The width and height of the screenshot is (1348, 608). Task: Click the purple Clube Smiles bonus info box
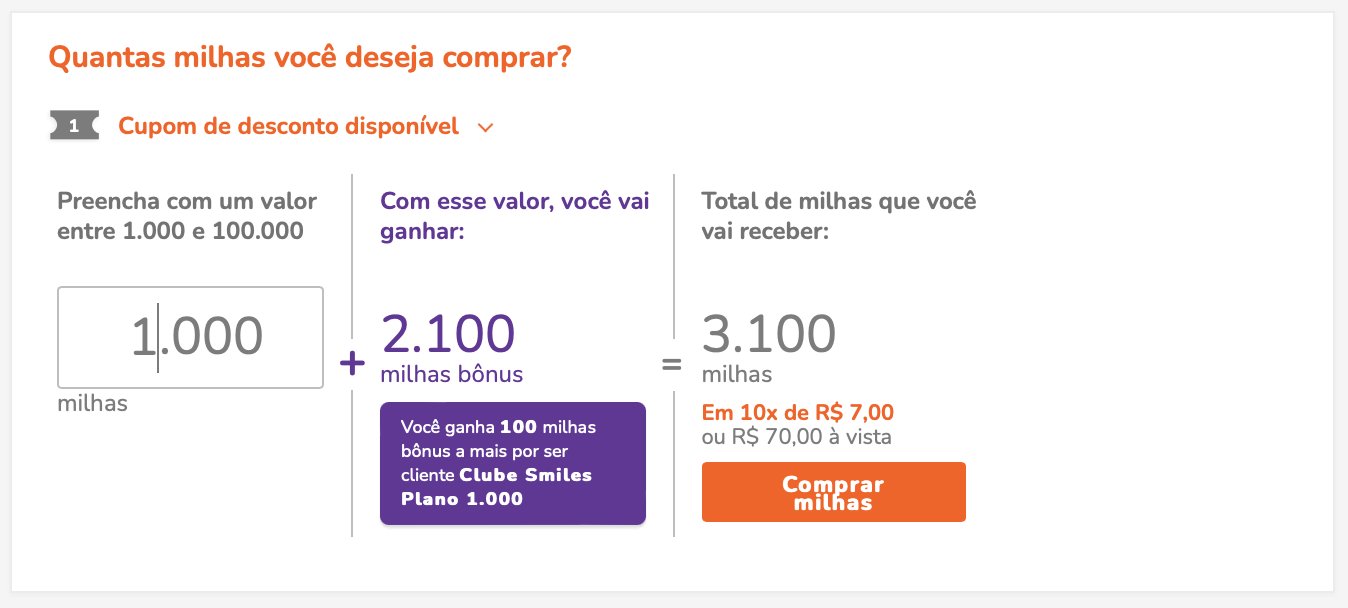[513, 463]
